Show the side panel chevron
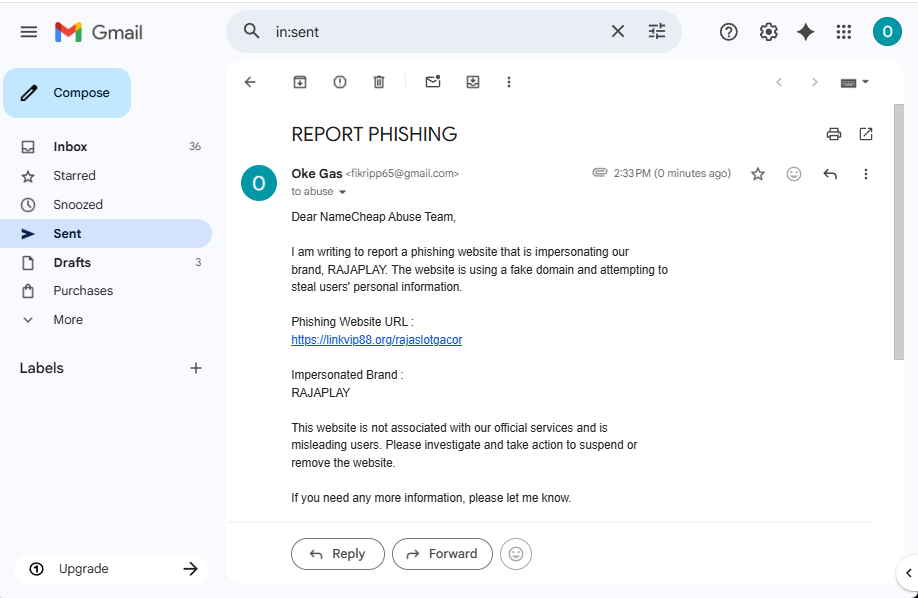 tap(908, 573)
